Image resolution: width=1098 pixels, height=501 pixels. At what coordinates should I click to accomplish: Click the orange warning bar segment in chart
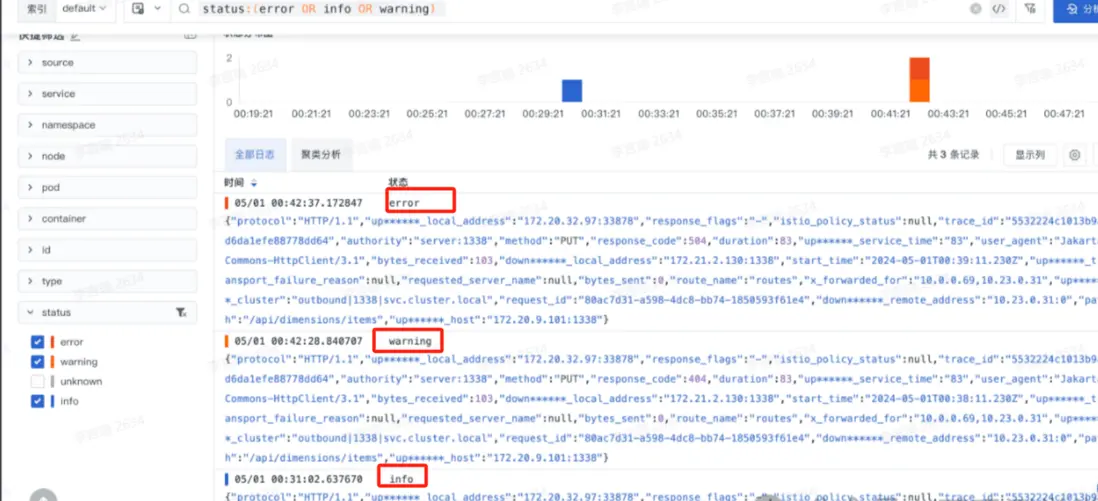pos(919,91)
